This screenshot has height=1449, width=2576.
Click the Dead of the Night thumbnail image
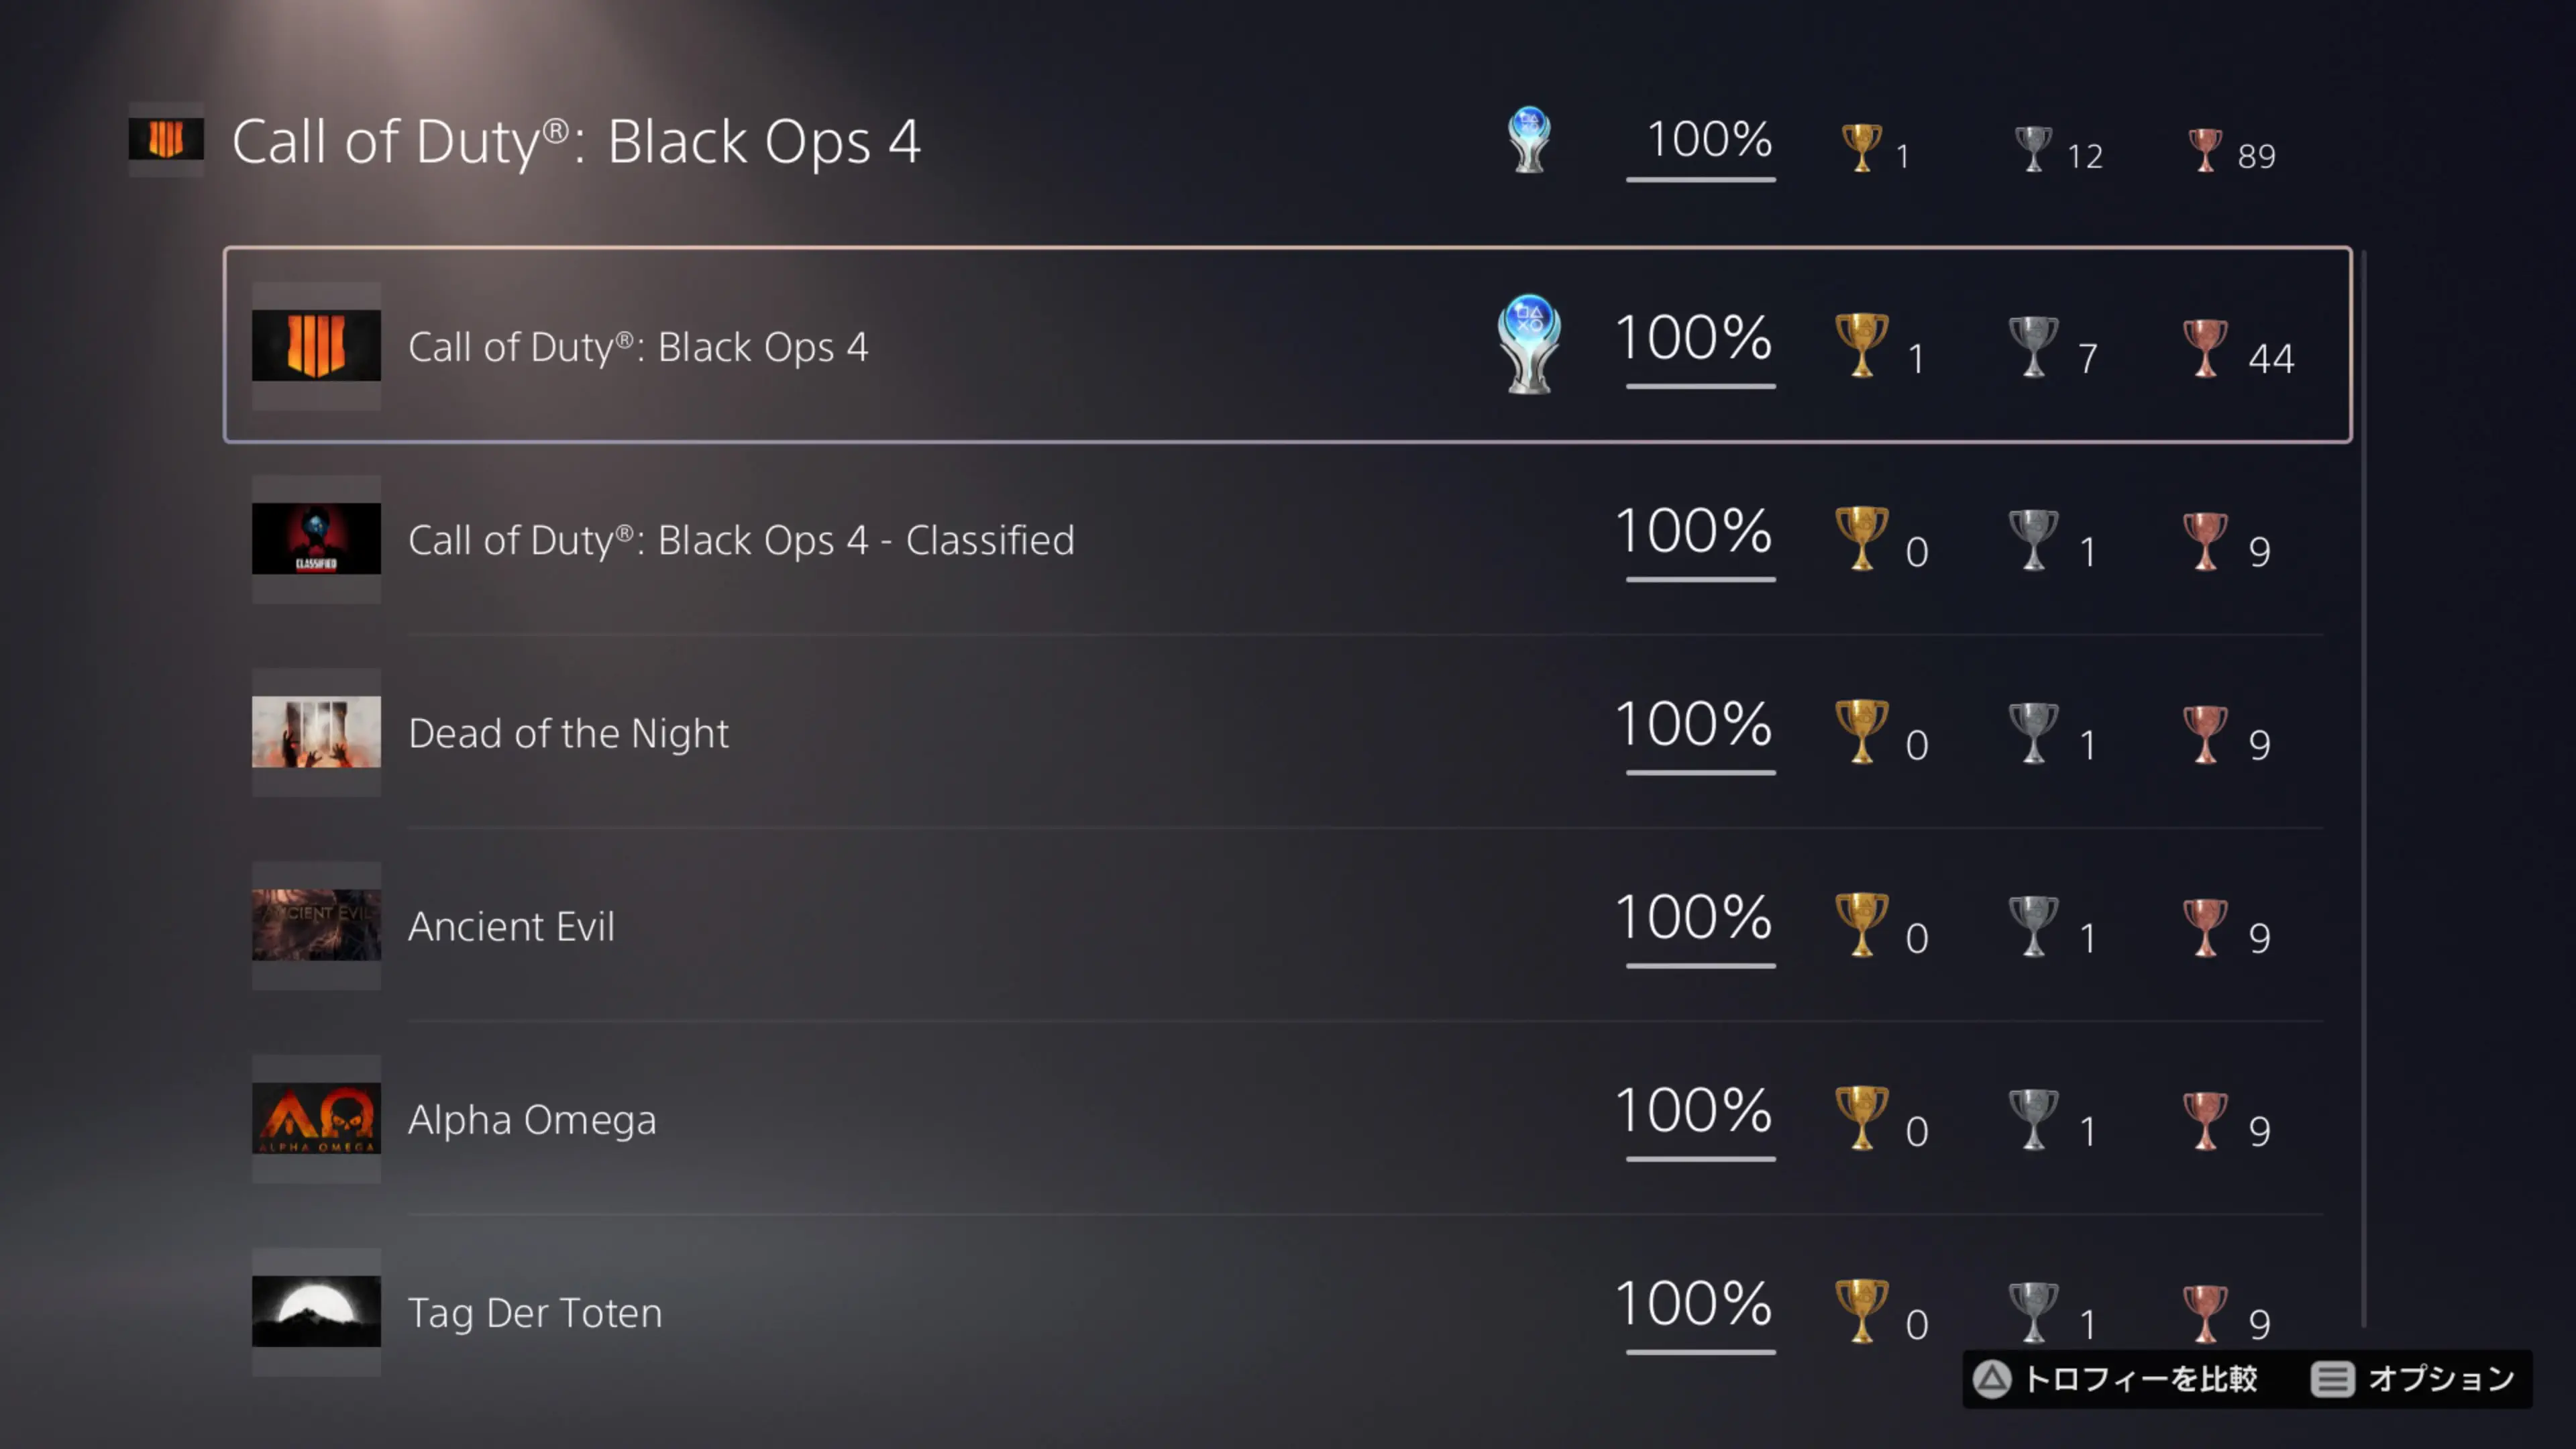click(316, 733)
